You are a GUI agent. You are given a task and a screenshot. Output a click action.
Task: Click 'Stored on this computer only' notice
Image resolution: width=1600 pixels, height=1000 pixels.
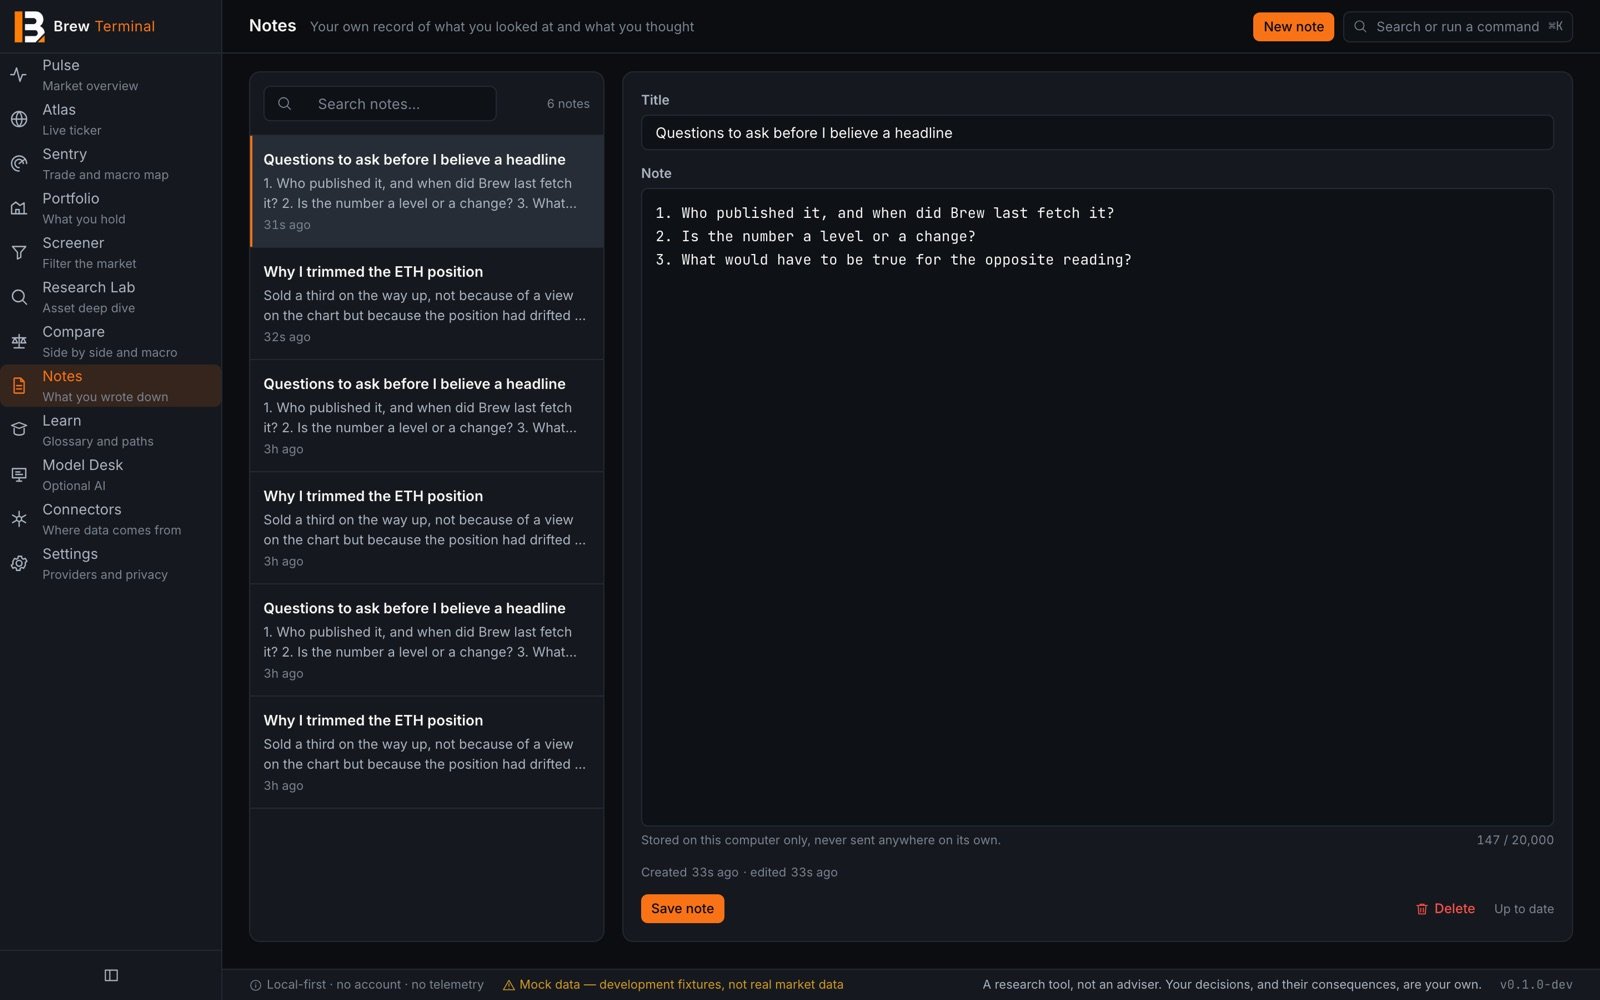[x=820, y=840]
